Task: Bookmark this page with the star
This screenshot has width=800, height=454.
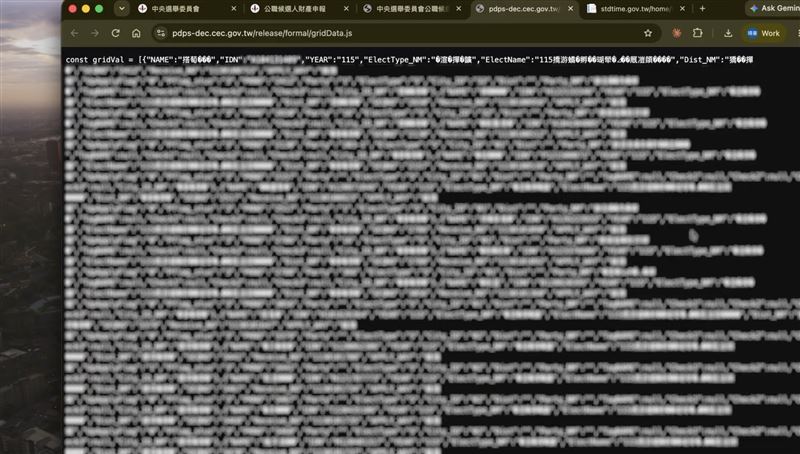Action: (648, 33)
